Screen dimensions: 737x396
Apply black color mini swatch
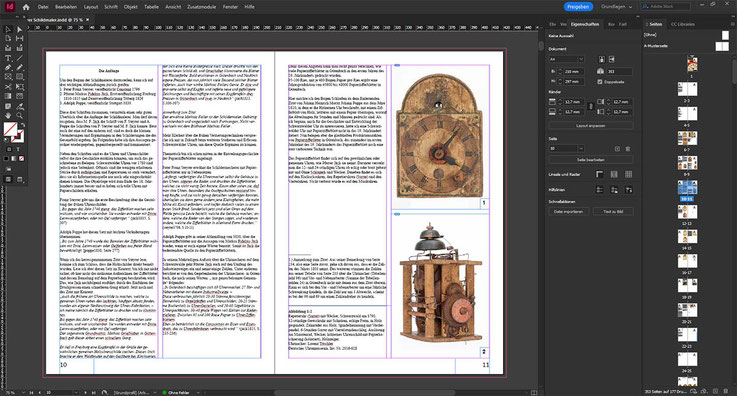(6, 158)
